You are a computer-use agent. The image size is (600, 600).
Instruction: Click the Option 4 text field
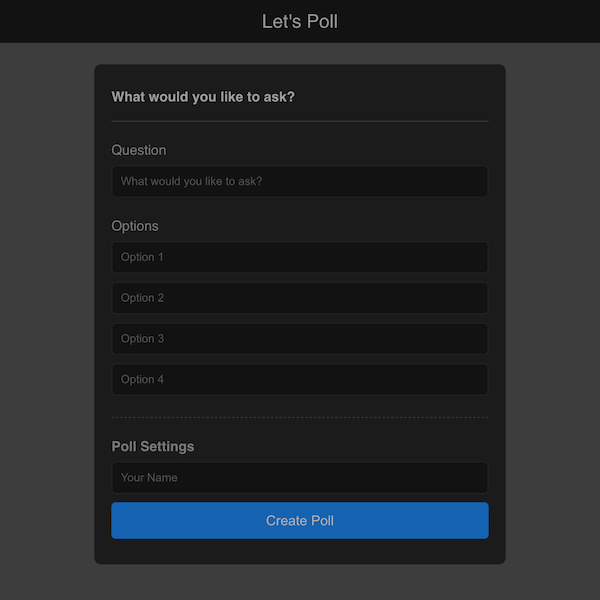click(x=300, y=380)
